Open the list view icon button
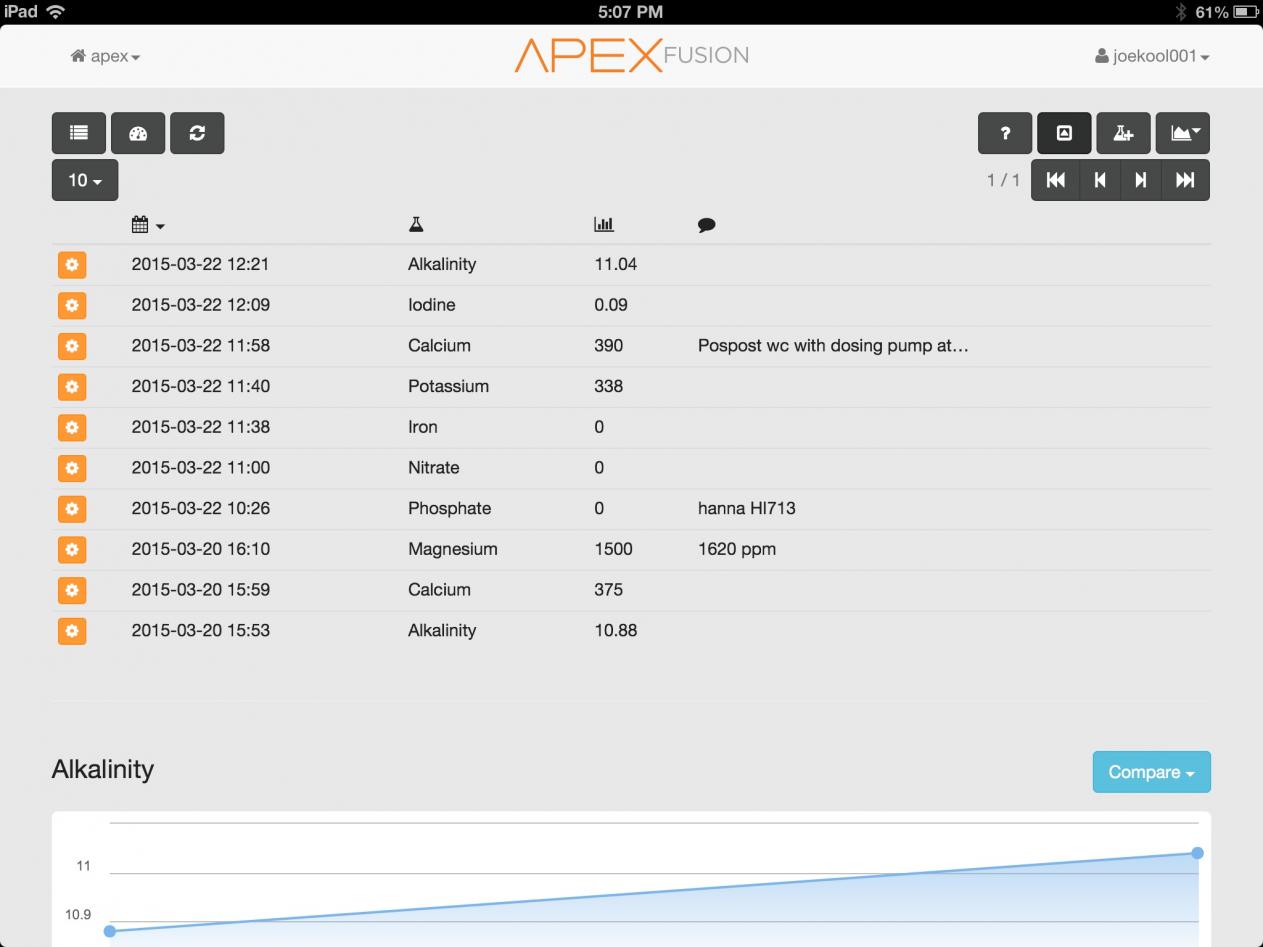The height and width of the screenshot is (947, 1263). click(79, 133)
